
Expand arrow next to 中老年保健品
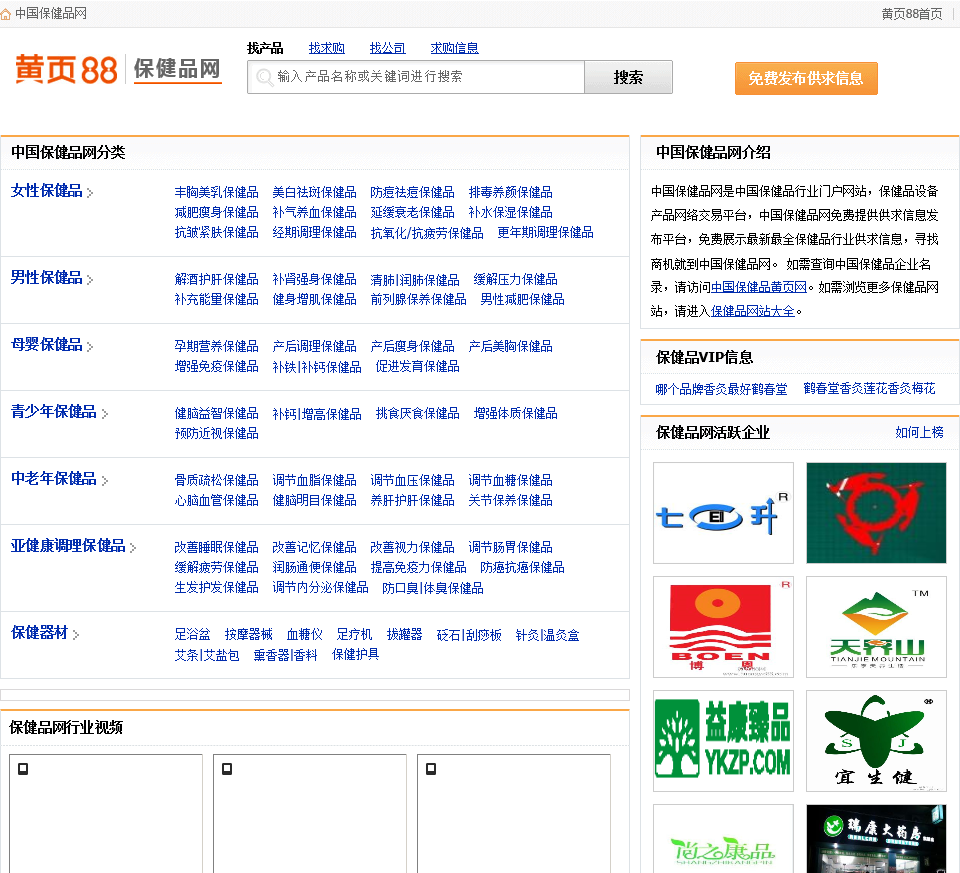105,481
